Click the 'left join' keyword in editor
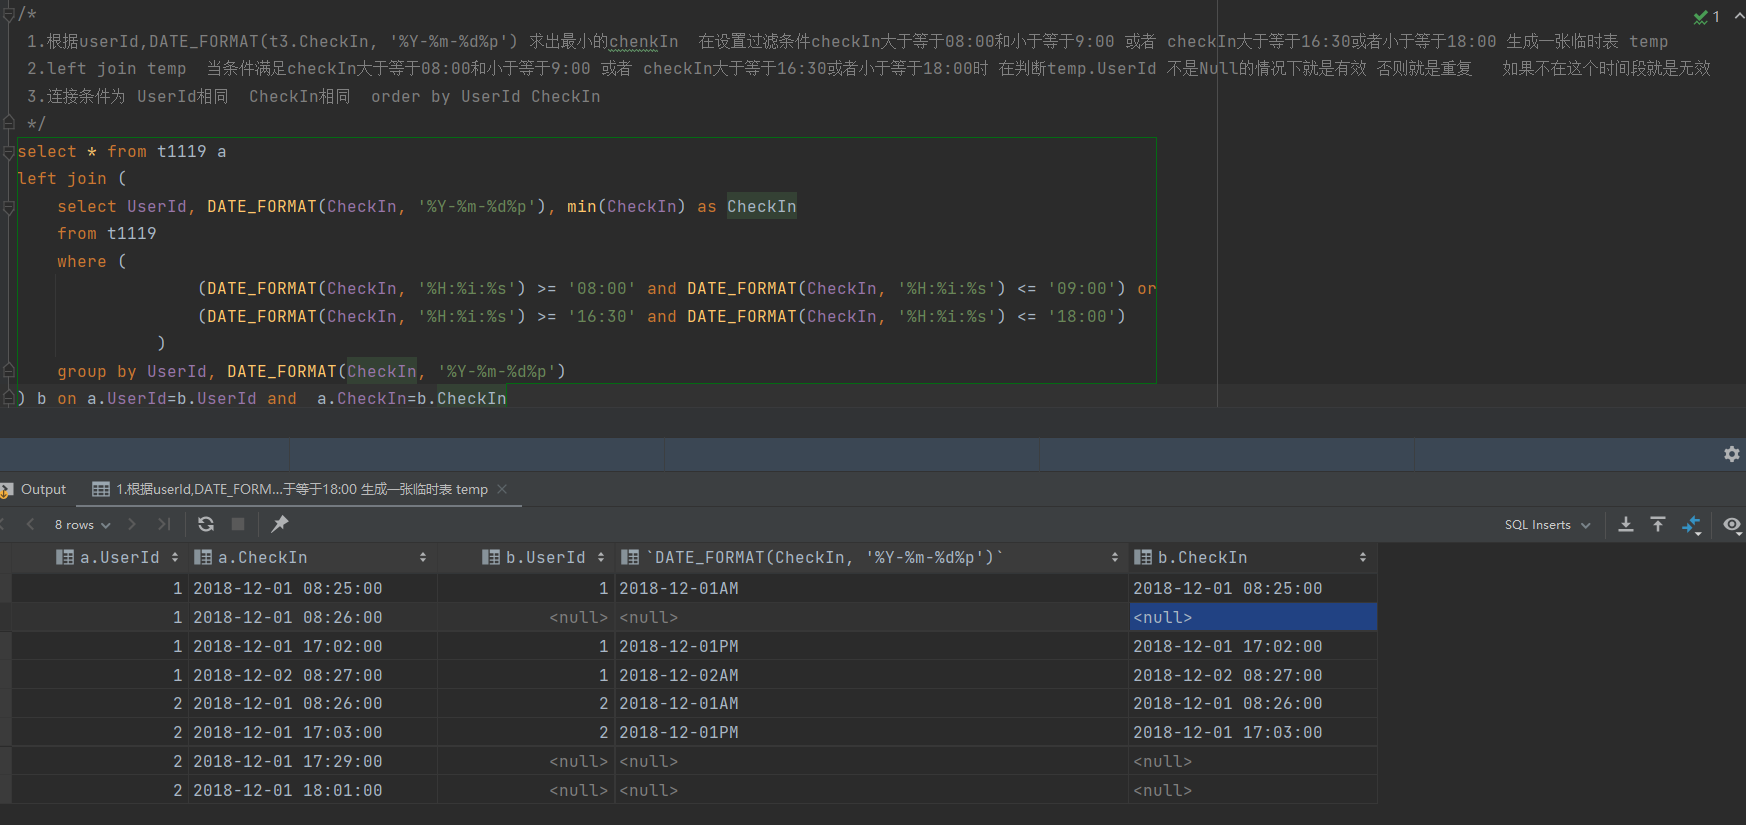1746x825 pixels. click(x=62, y=178)
